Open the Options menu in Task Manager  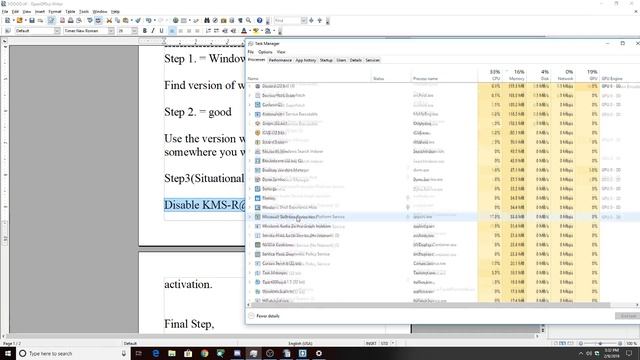265,52
